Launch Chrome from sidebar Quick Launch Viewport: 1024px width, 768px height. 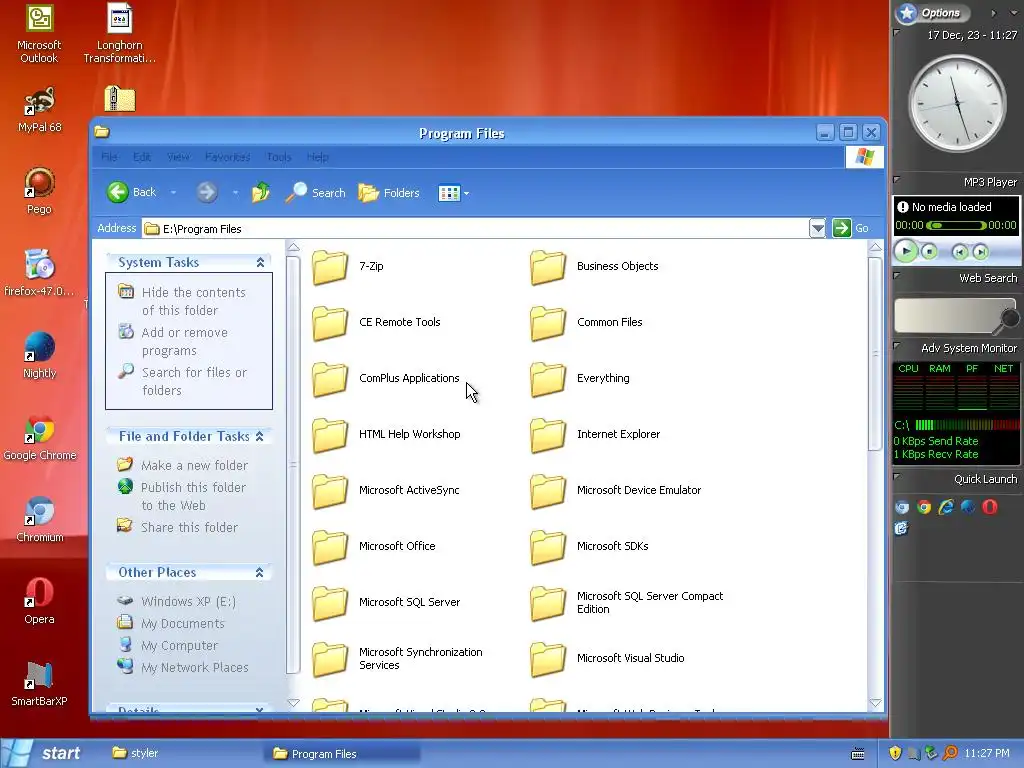(923, 507)
